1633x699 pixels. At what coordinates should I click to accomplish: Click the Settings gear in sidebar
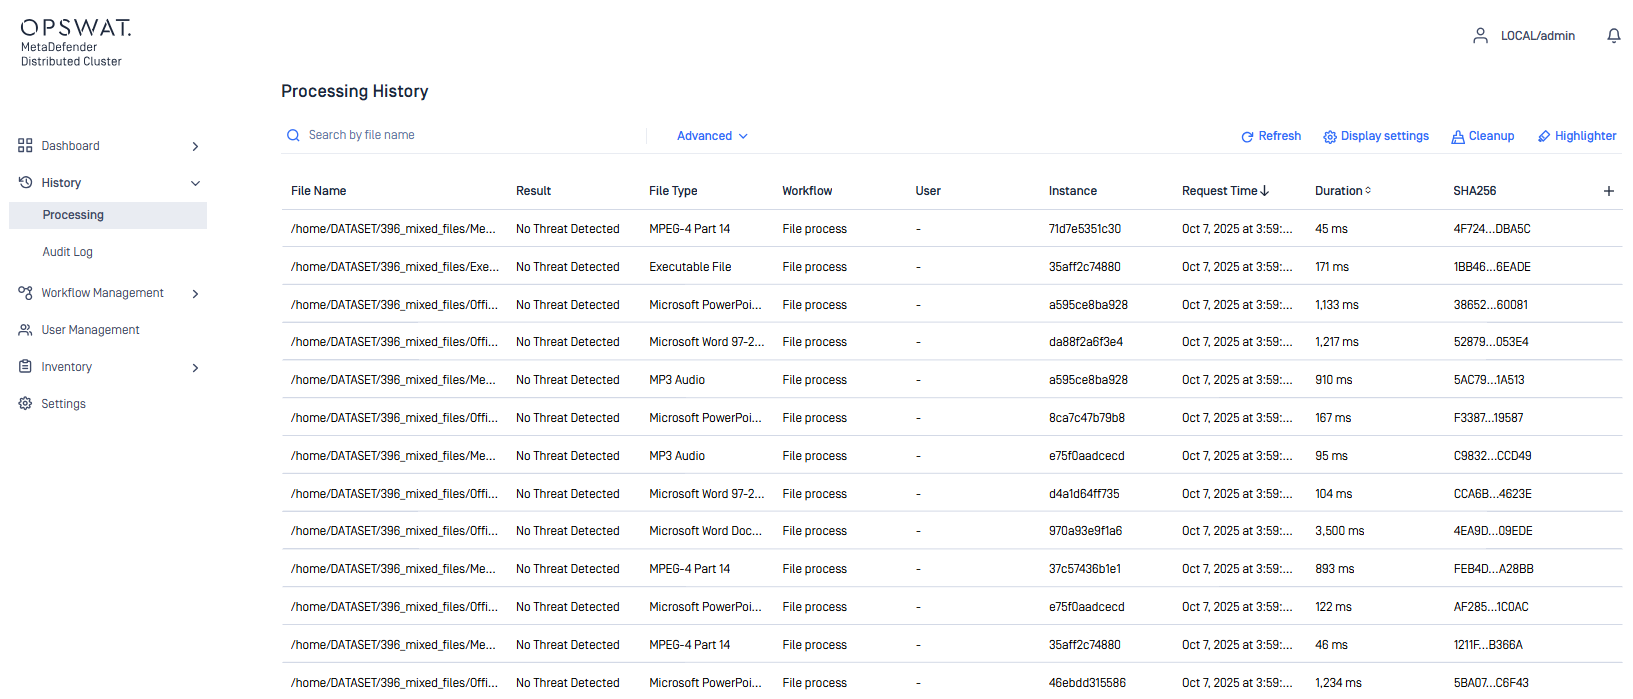(25, 404)
